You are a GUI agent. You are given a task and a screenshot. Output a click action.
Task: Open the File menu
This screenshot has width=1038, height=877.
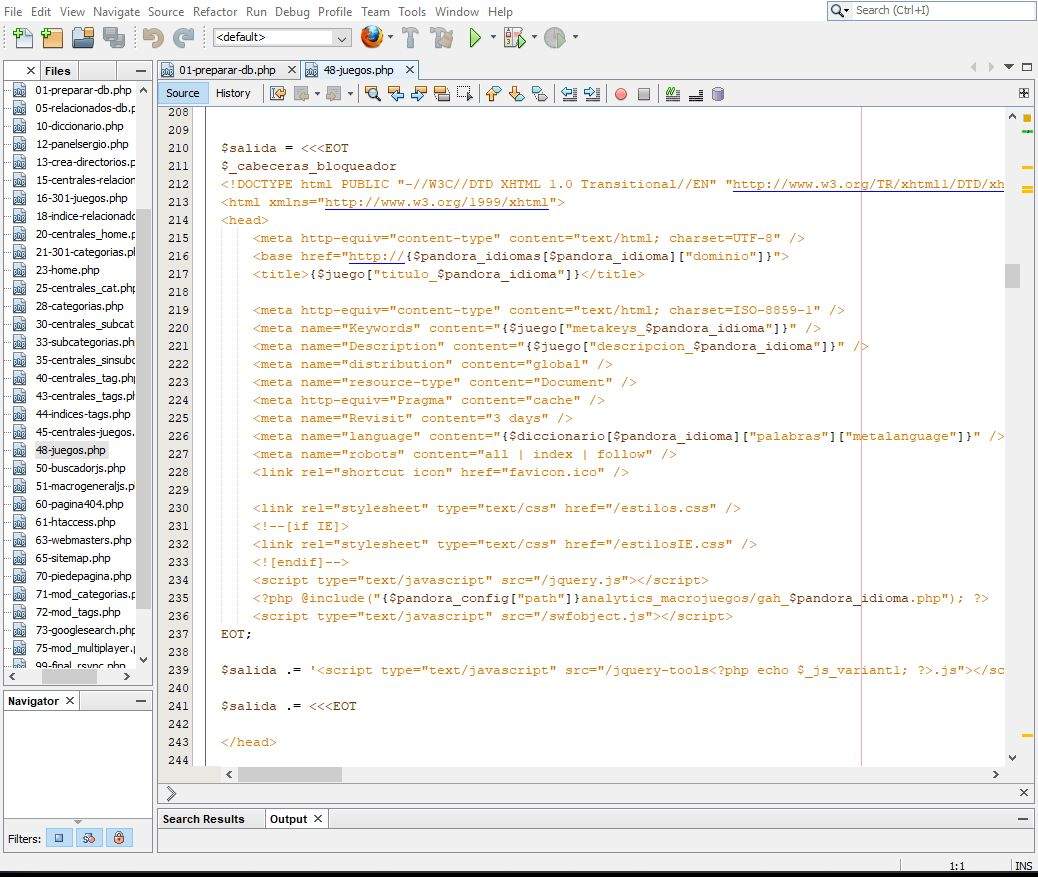[13, 12]
